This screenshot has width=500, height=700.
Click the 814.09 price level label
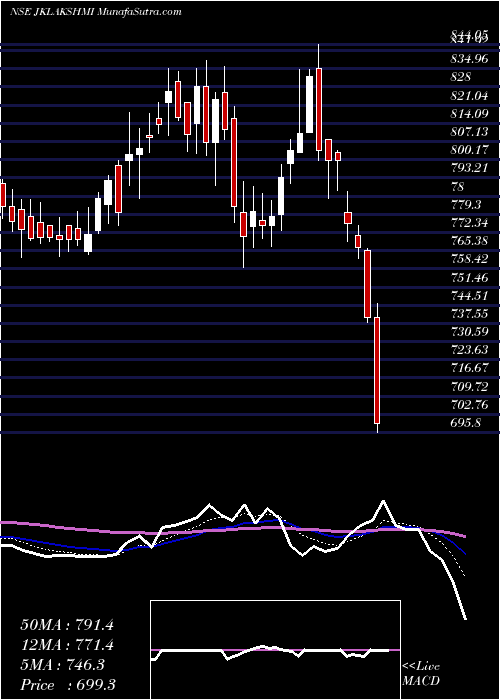[469, 113]
